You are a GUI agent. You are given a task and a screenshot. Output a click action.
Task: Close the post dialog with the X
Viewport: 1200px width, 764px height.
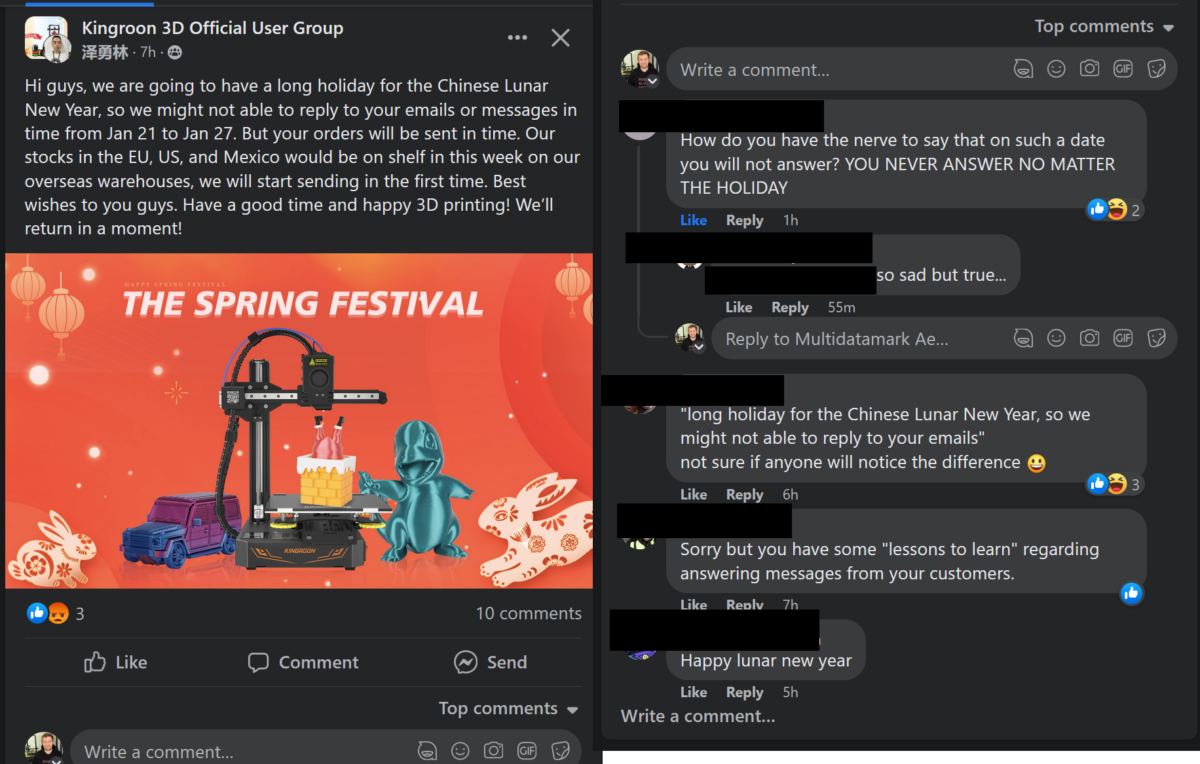tap(560, 38)
